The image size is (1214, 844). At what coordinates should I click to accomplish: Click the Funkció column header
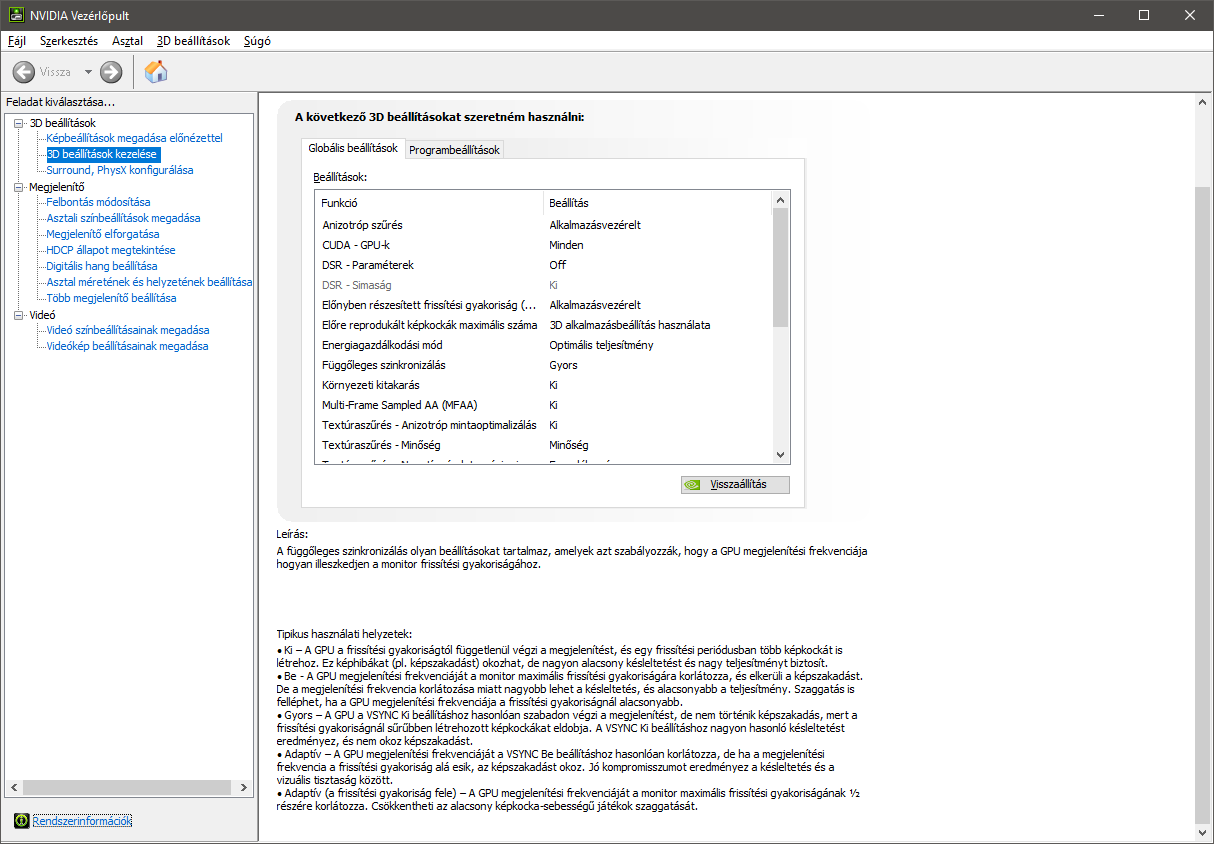coord(429,203)
